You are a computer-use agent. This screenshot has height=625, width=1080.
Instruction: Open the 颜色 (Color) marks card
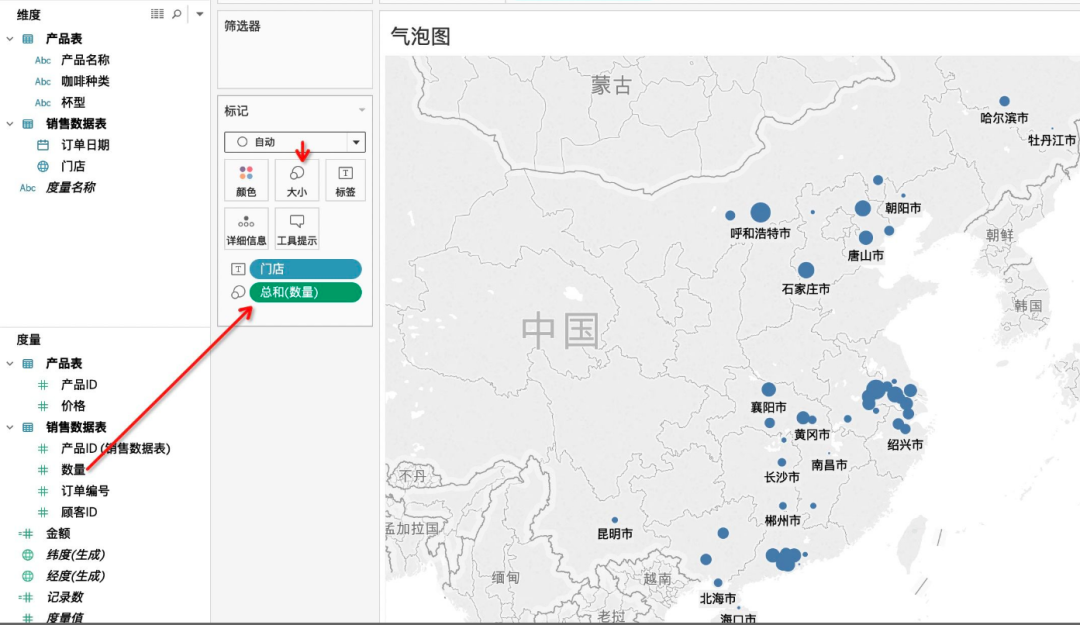click(x=246, y=180)
